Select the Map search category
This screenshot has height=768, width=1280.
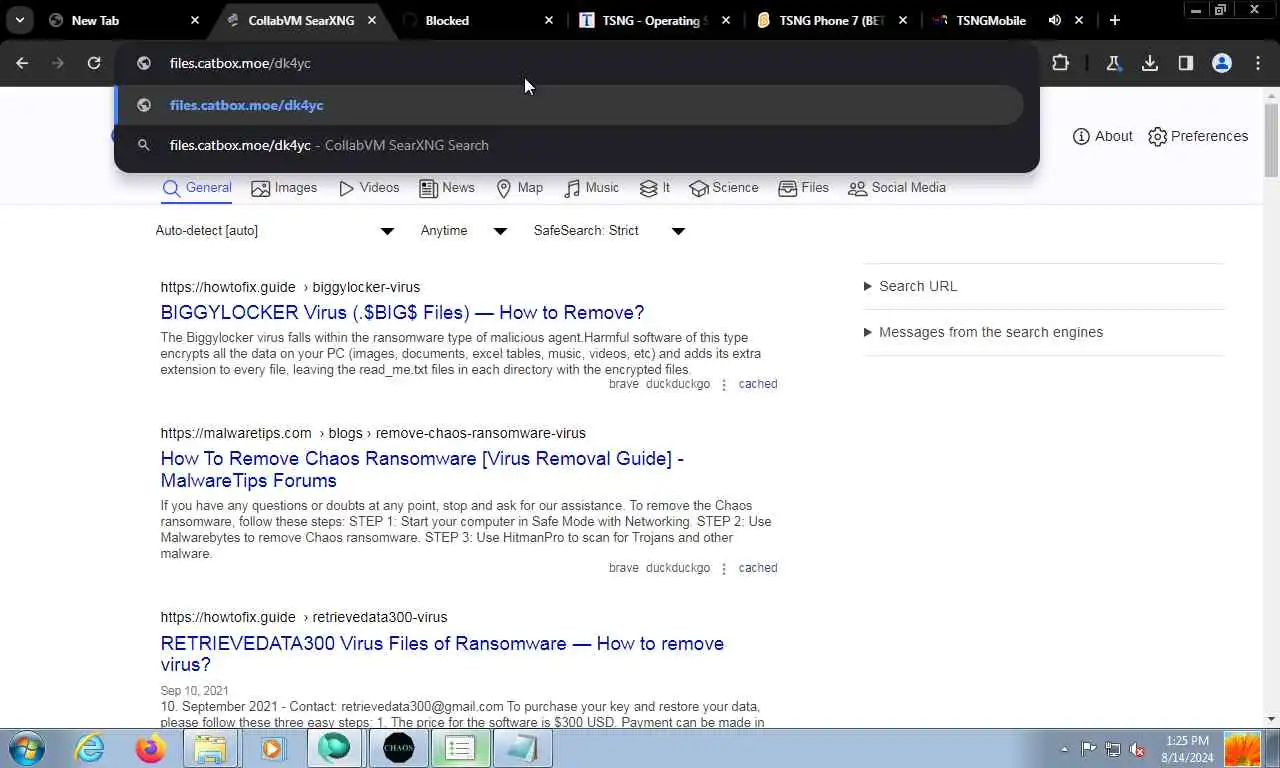pyautogui.click(x=519, y=188)
